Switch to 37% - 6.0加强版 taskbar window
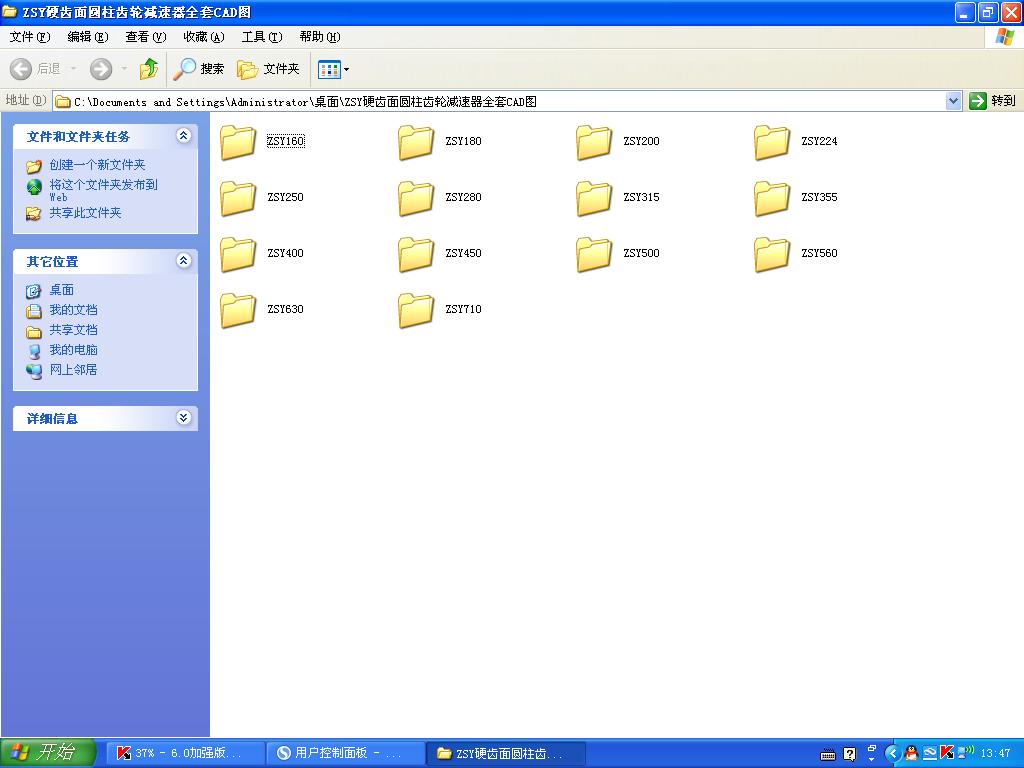The width and height of the screenshot is (1024, 768). [x=185, y=753]
